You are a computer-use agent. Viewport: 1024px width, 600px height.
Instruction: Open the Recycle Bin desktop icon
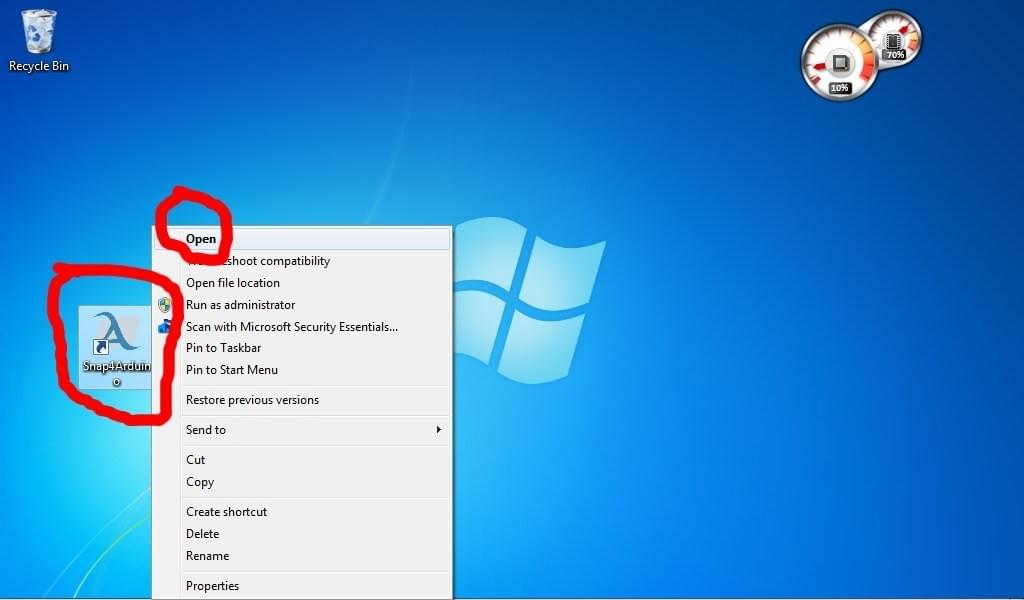(39, 40)
